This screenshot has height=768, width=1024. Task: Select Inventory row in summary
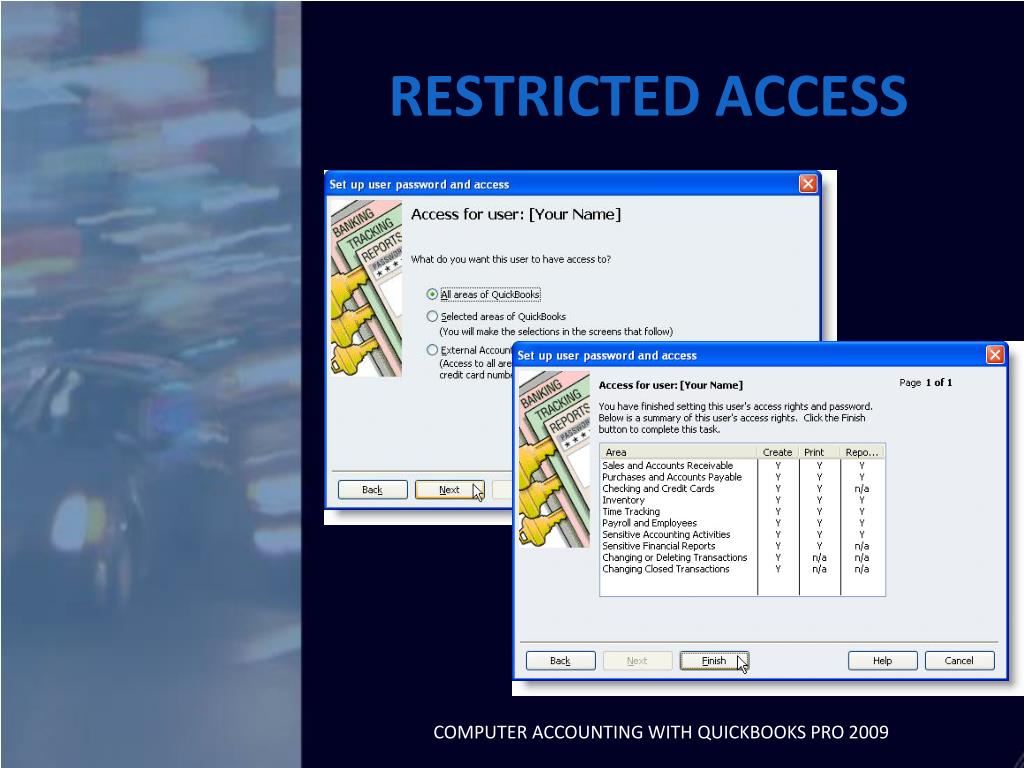(x=743, y=500)
